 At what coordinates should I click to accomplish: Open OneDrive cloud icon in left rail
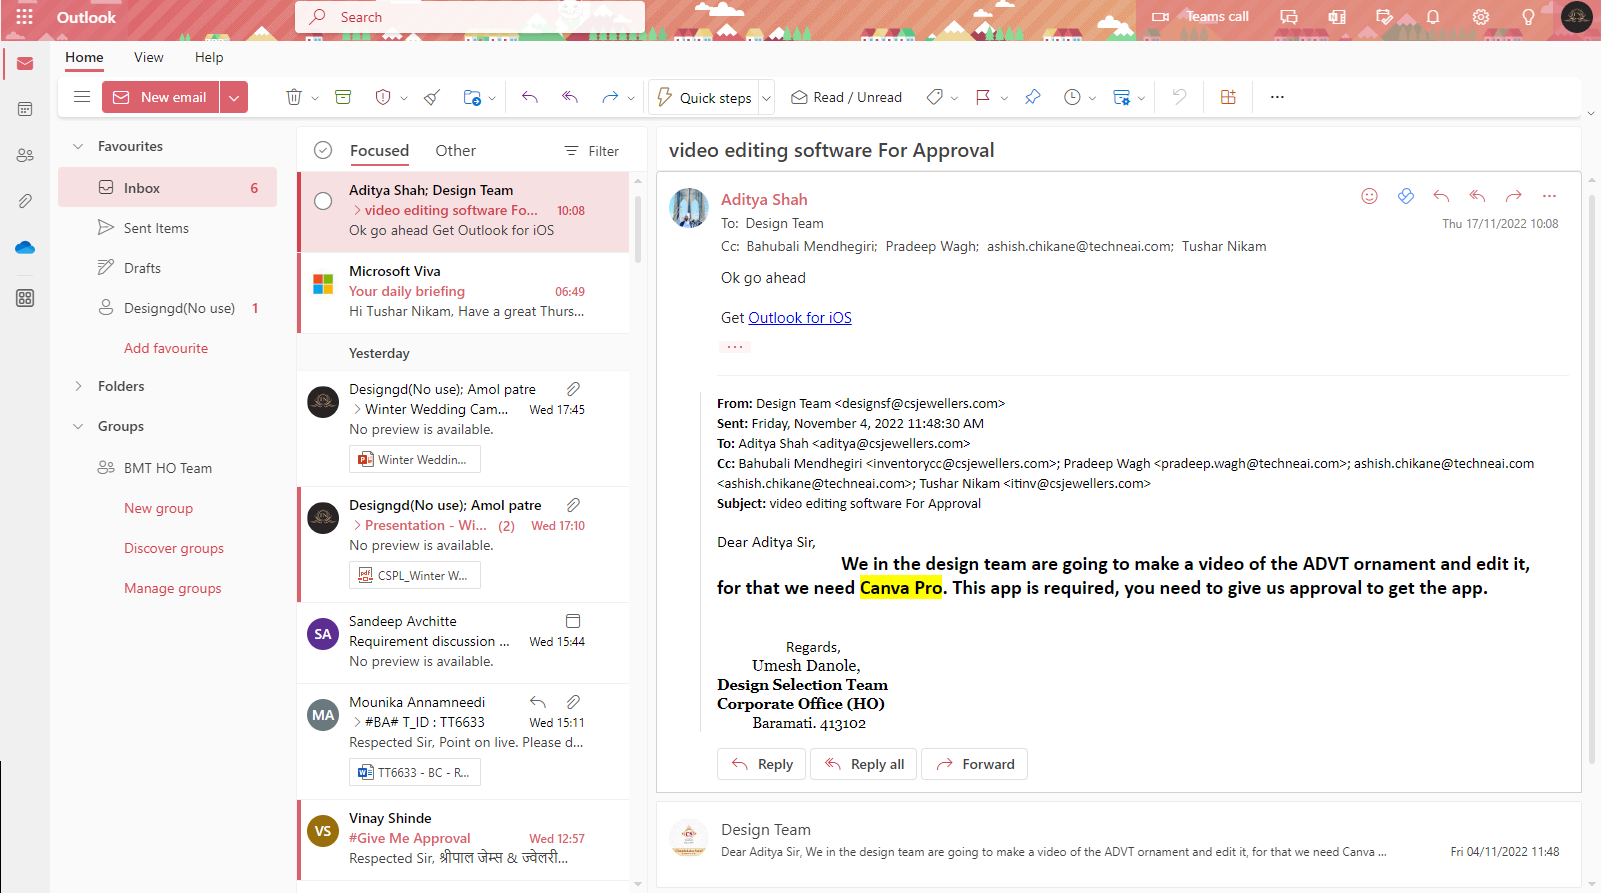(x=25, y=247)
